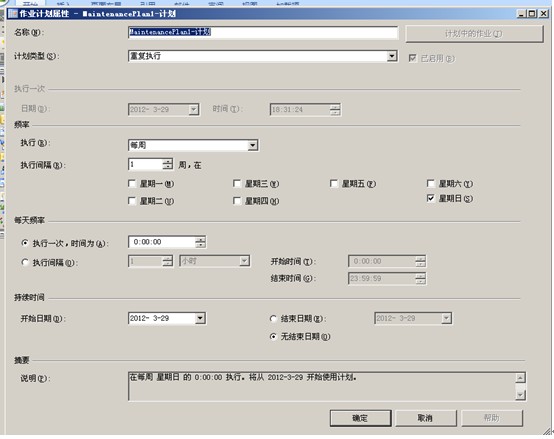Click the 名称 text field

pyautogui.click(x=263, y=32)
